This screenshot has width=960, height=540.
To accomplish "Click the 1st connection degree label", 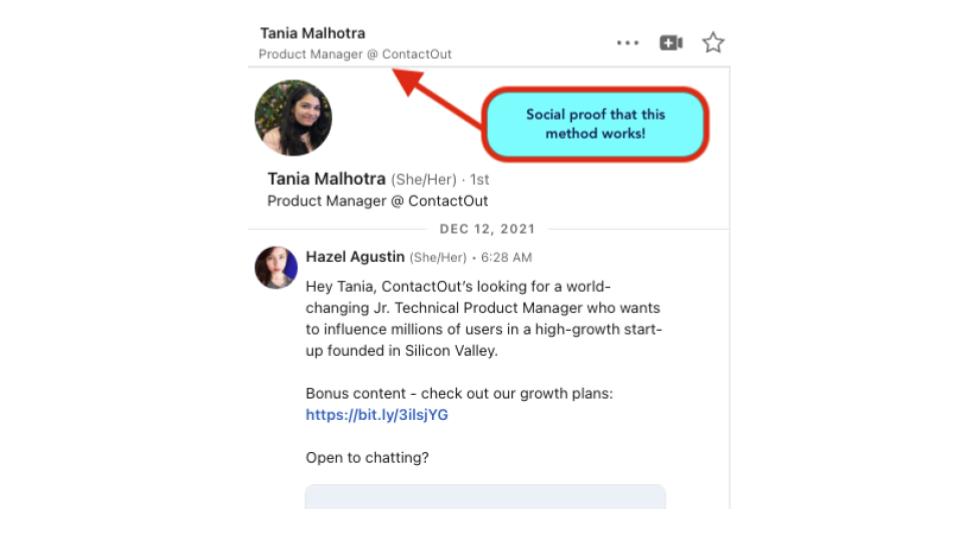I will point(478,180).
